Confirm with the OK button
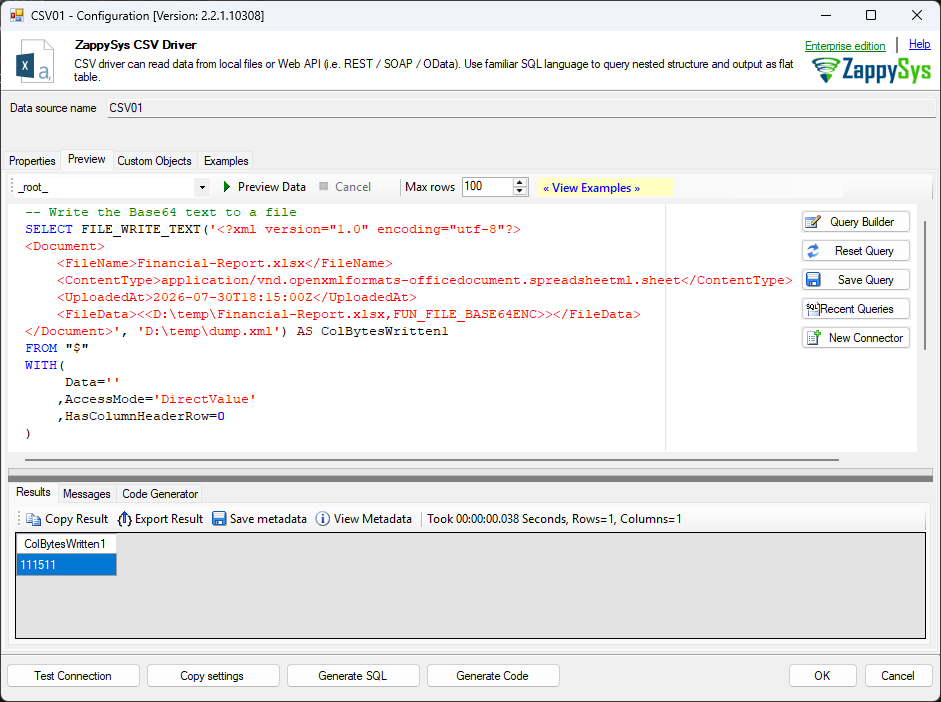The height and width of the screenshot is (702, 941). click(822, 676)
